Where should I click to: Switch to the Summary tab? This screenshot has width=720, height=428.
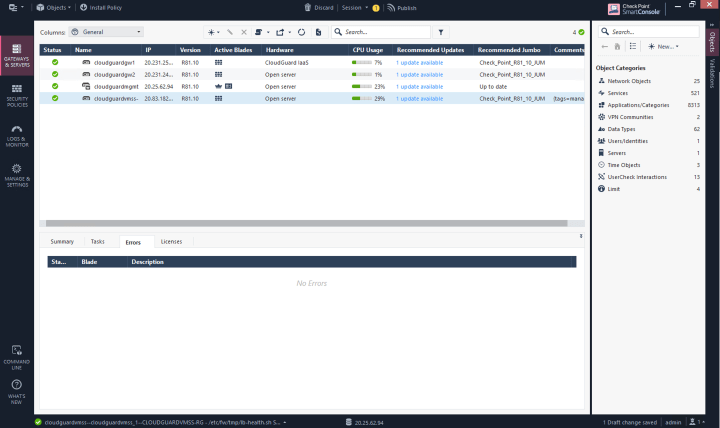(62, 242)
